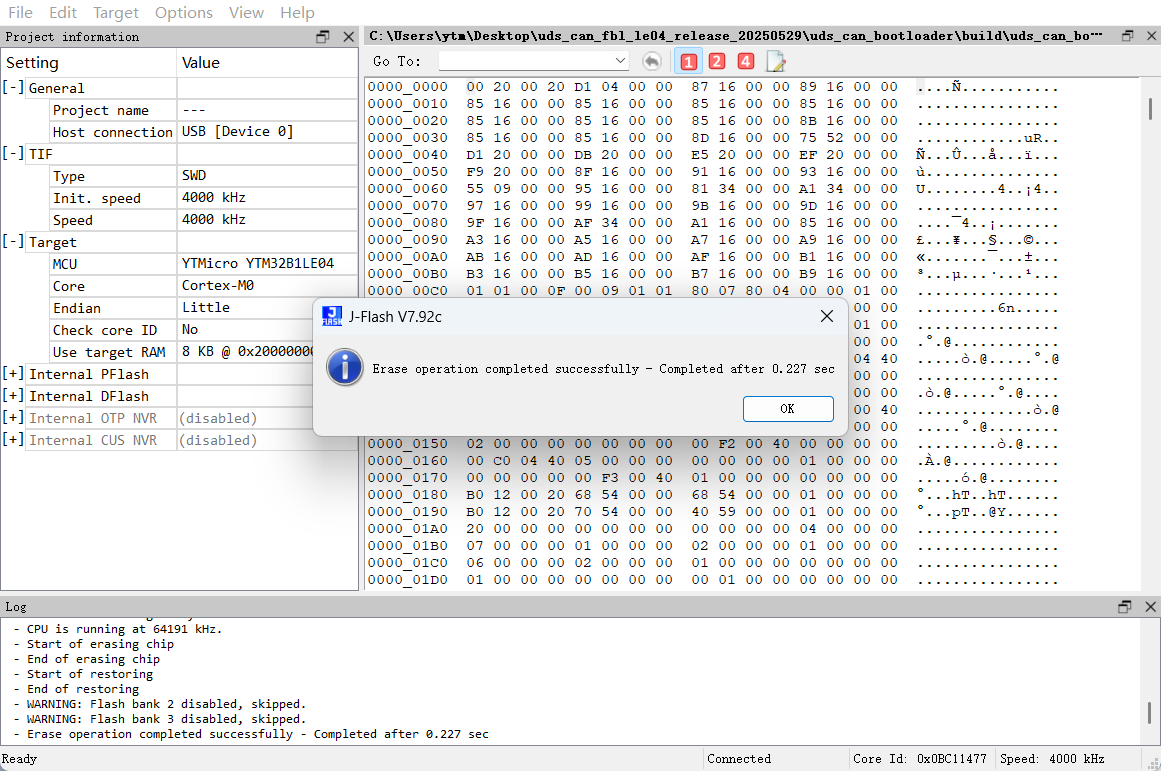1161x771 pixels.
Task: Switch hex view to 4-byte width
Action: pyautogui.click(x=745, y=62)
